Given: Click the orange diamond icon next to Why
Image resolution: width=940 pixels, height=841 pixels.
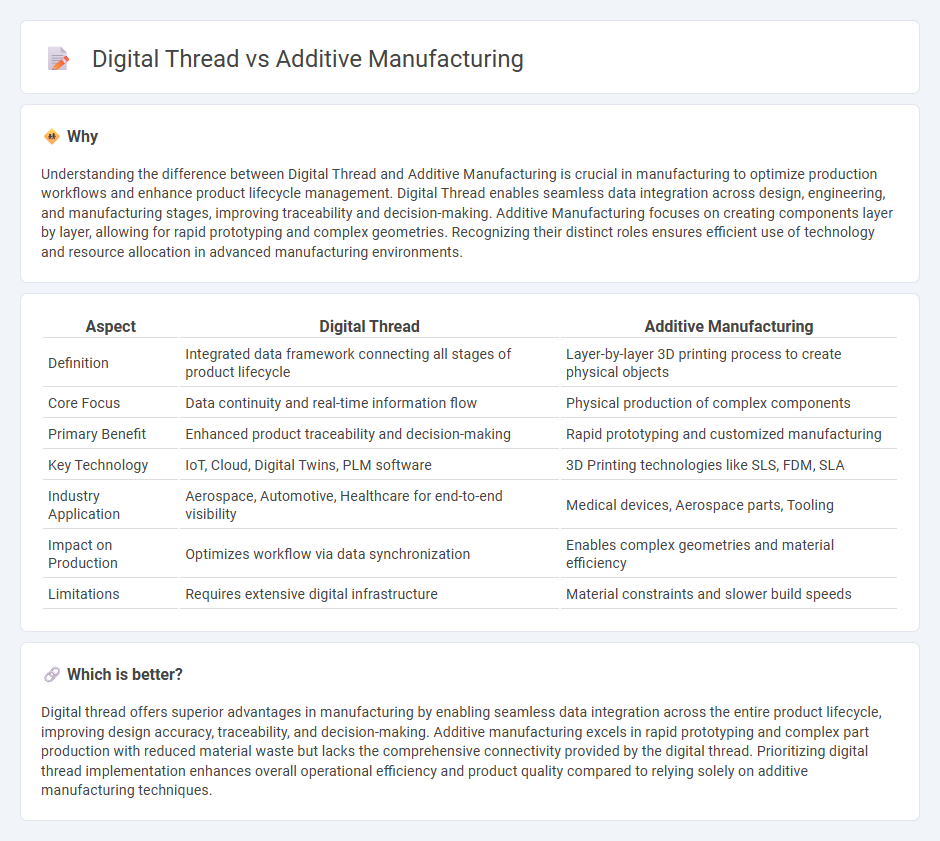Looking at the screenshot, I should coord(52,137).
